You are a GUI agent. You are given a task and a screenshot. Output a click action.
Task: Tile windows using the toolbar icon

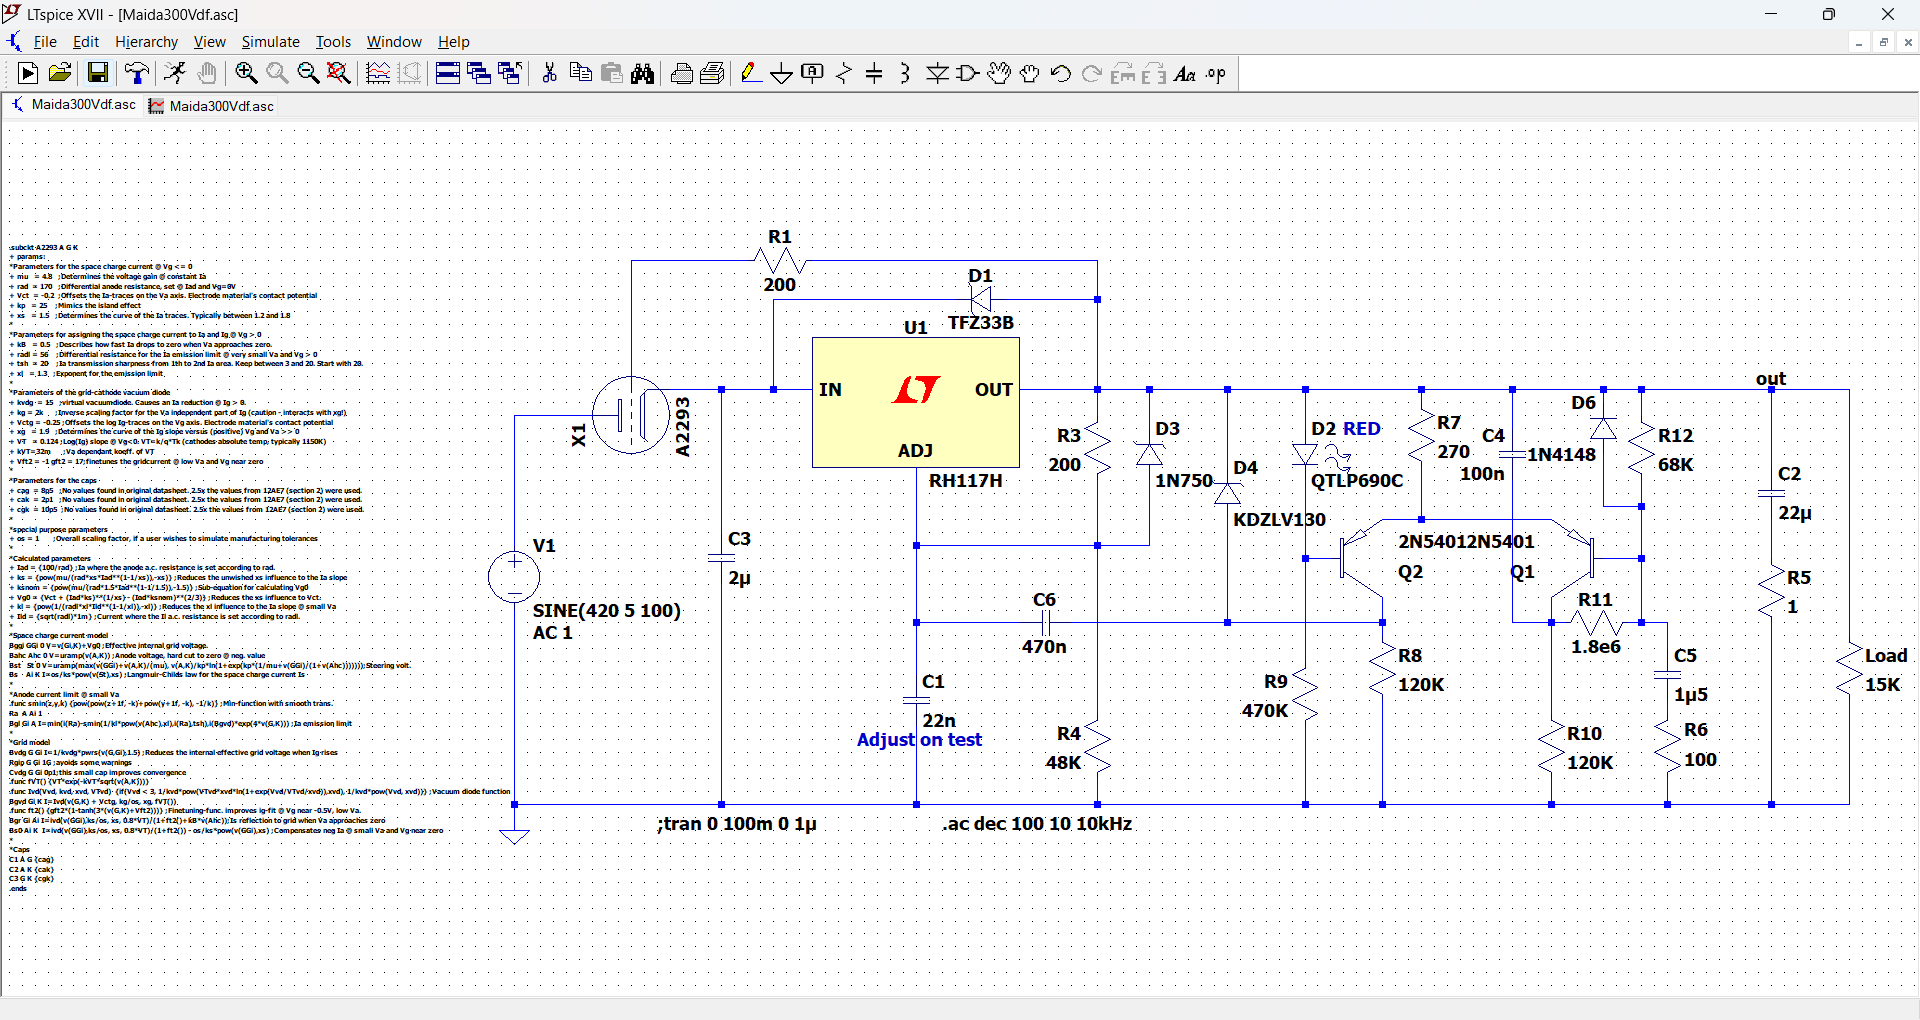tap(448, 73)
